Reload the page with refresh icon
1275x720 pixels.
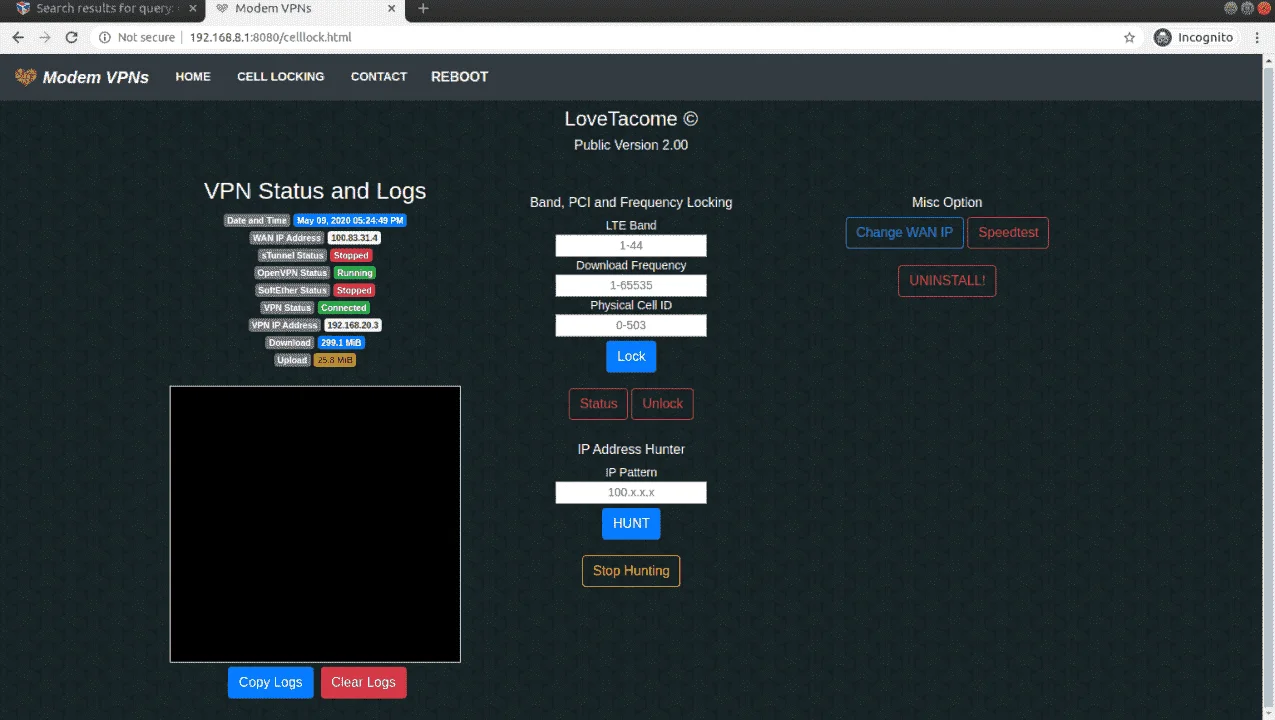[x=71, y=37]
